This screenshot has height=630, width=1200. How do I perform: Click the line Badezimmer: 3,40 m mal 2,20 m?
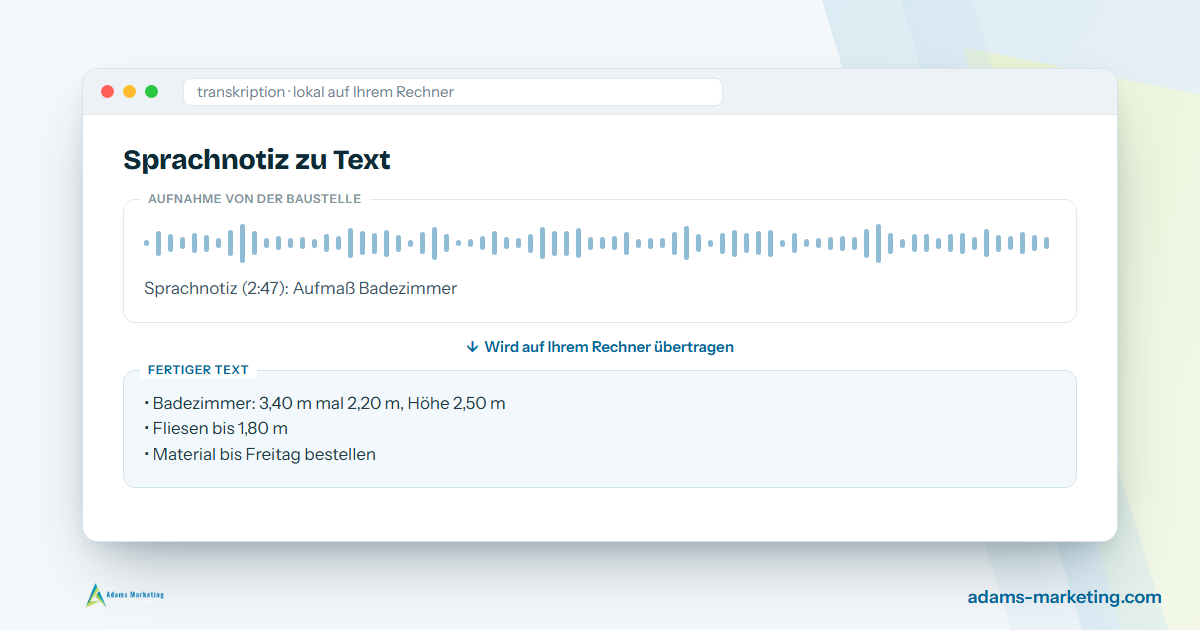(325, 403)
